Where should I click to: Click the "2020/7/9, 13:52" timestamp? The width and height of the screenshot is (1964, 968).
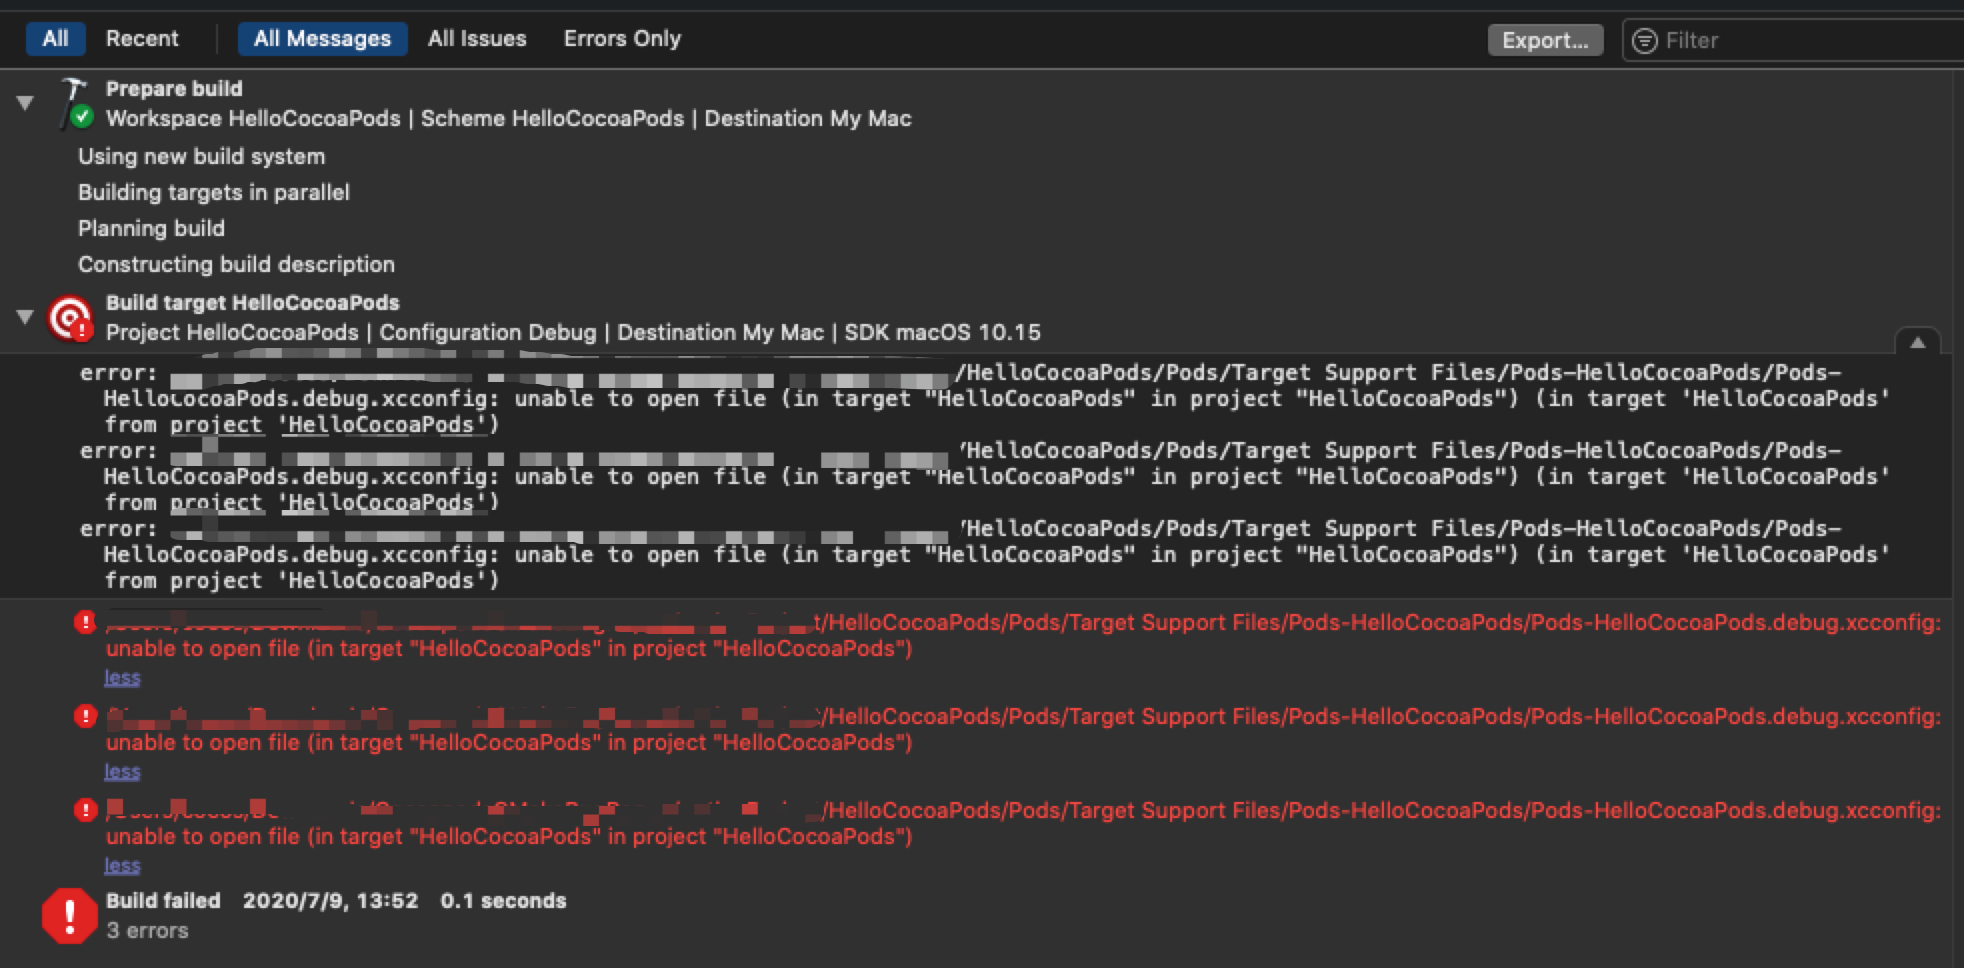coord(330,901)
